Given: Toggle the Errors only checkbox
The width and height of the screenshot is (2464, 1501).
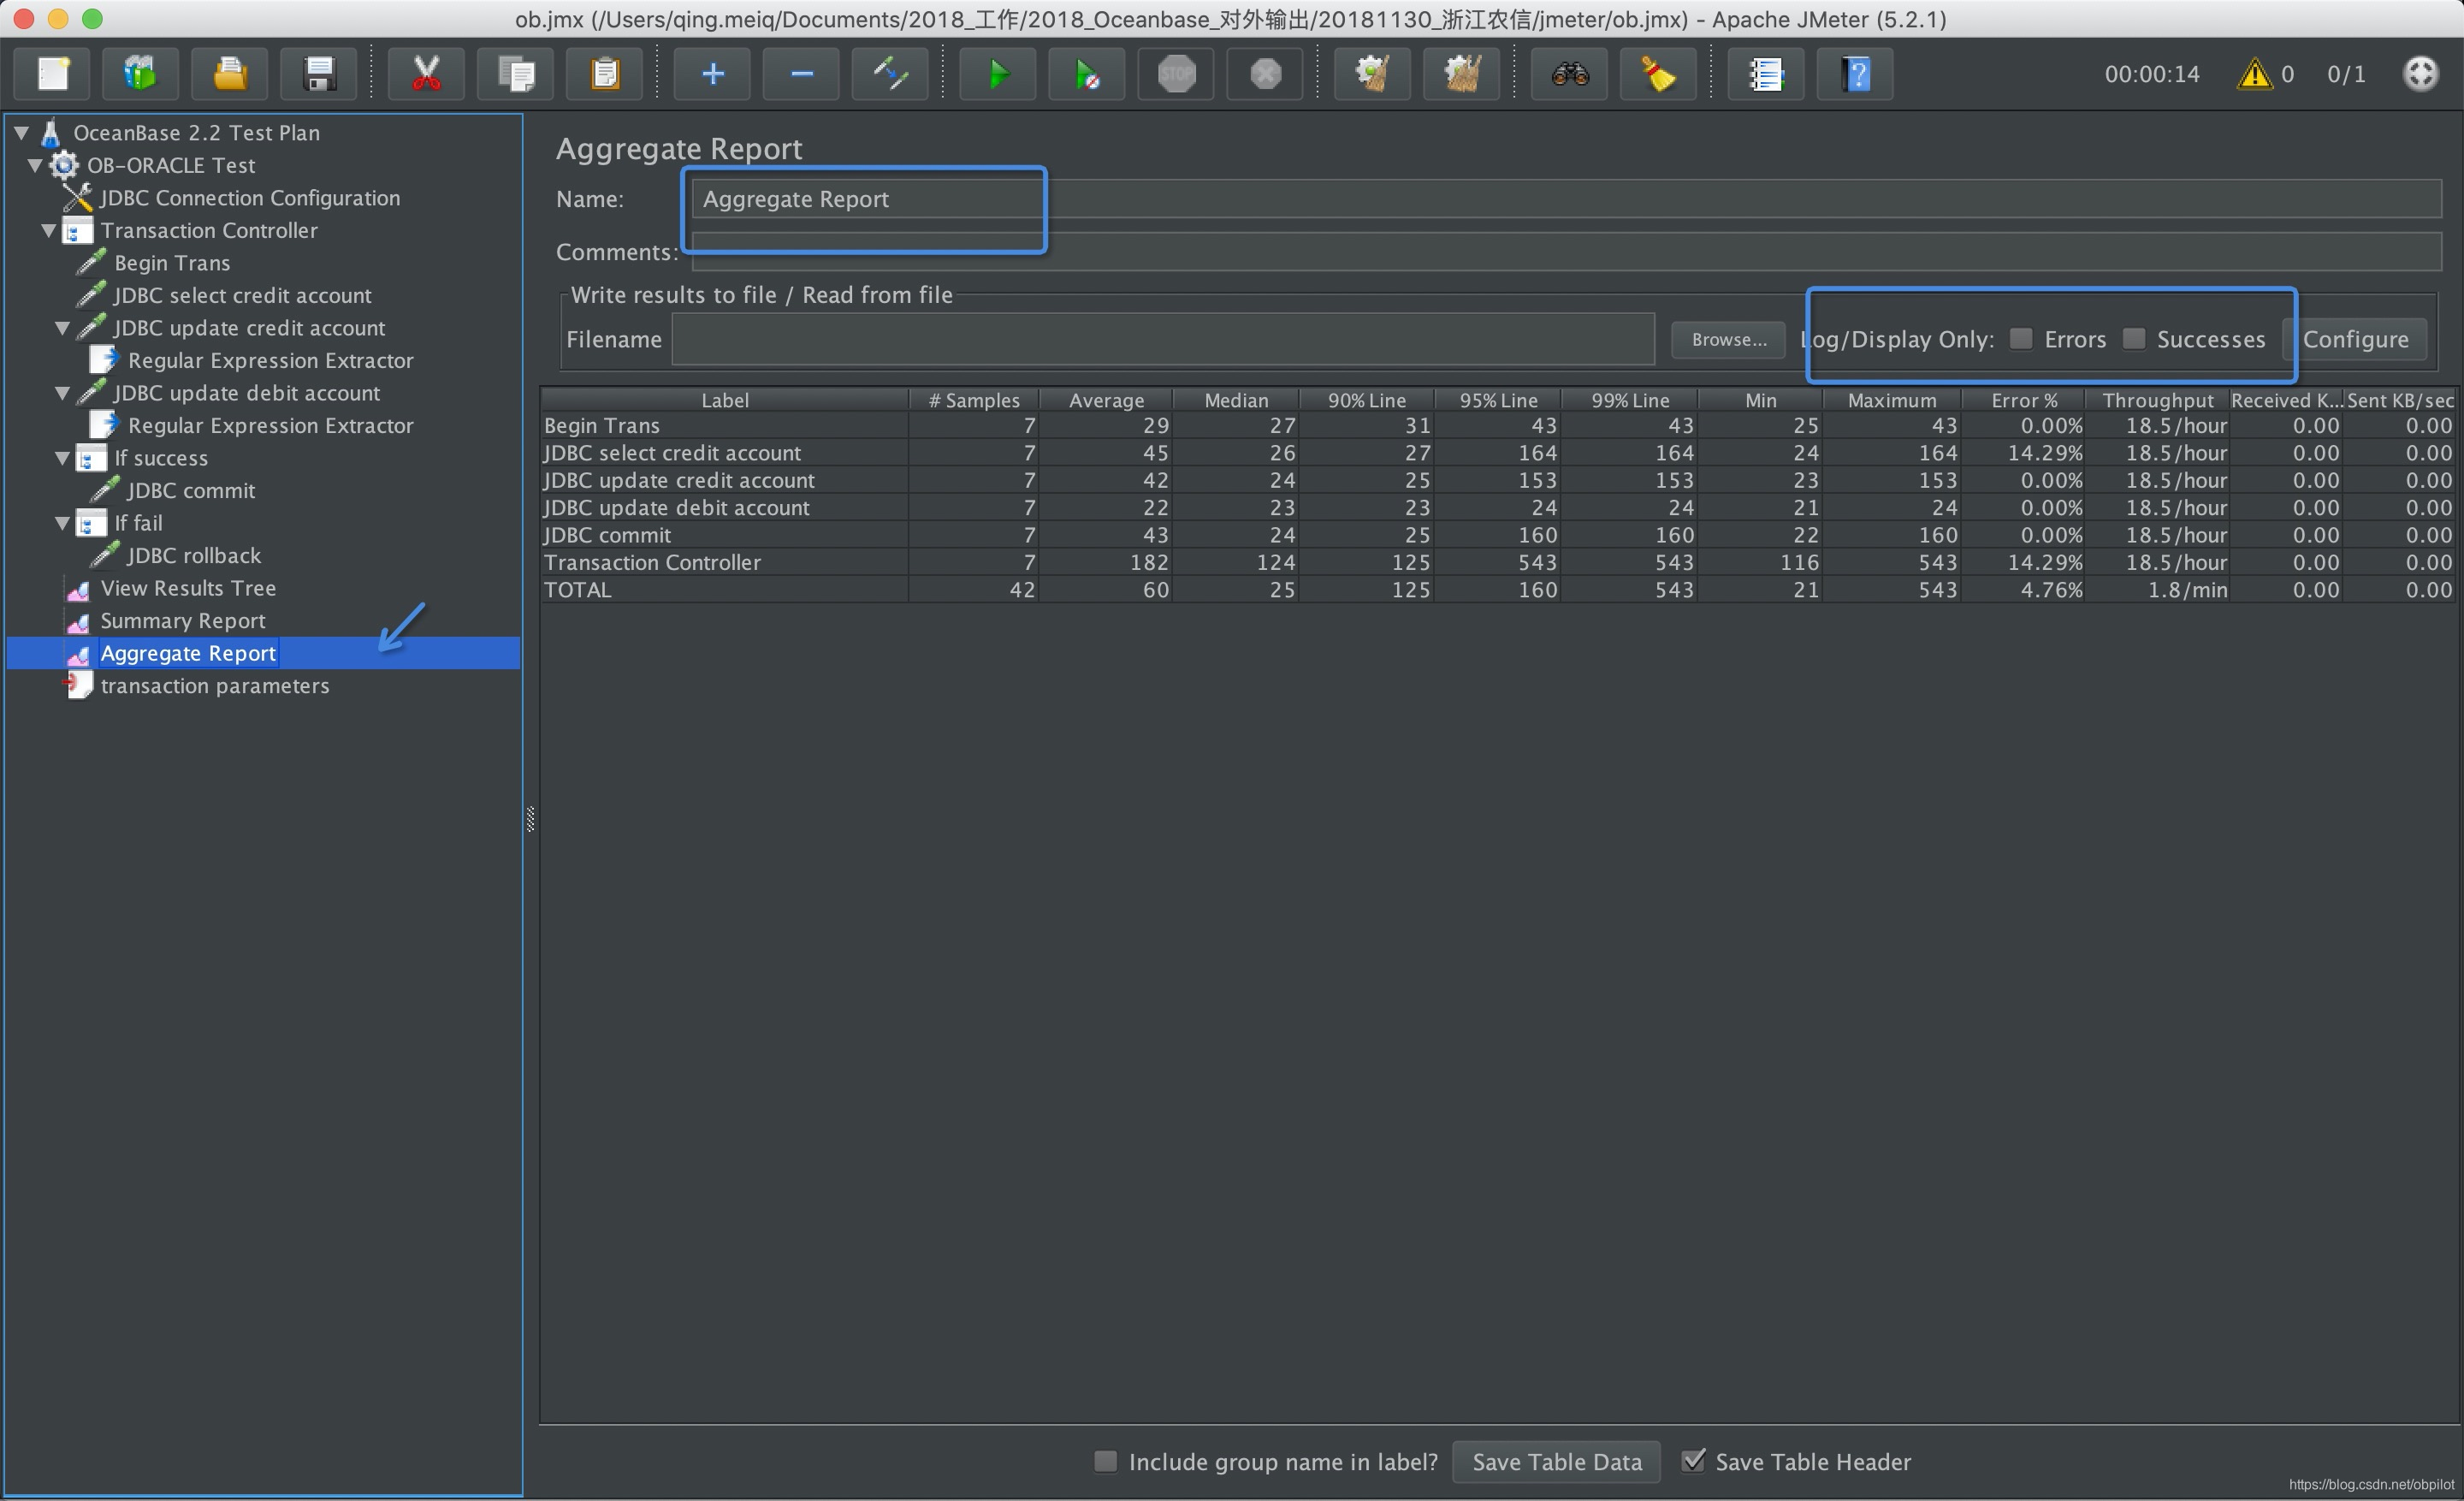Looking at the screenshot, I should click(x=2021, y=339).
